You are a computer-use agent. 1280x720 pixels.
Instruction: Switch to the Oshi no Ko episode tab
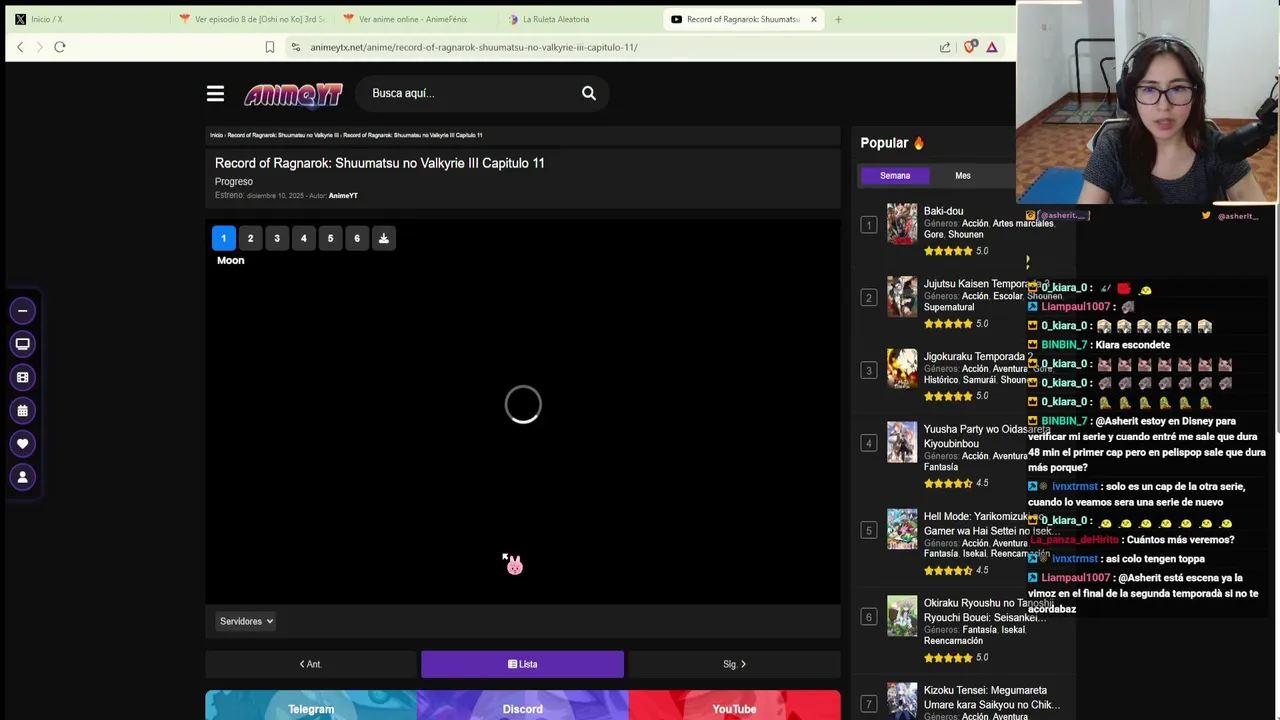[252, 19]
